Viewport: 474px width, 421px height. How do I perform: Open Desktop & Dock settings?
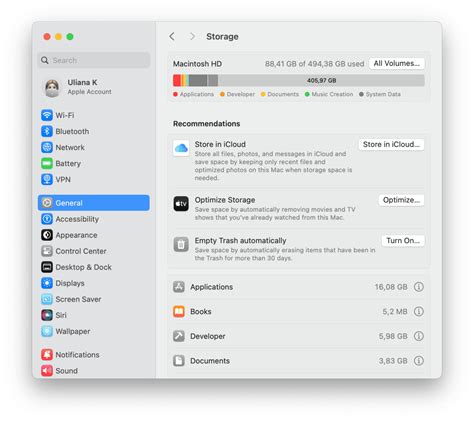(x=93, y=267)
